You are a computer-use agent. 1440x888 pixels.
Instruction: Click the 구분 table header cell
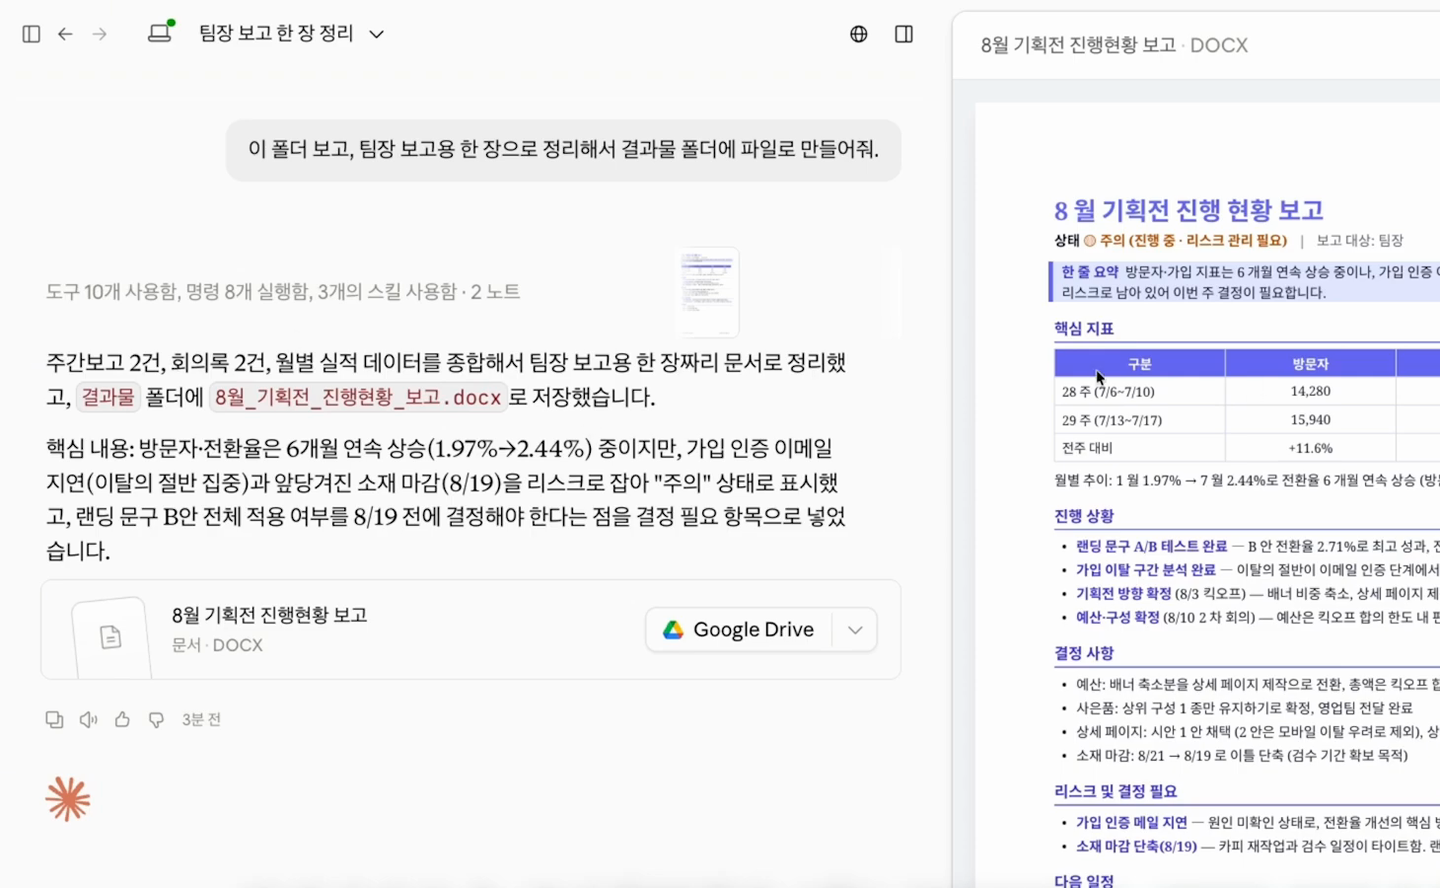1140,363
